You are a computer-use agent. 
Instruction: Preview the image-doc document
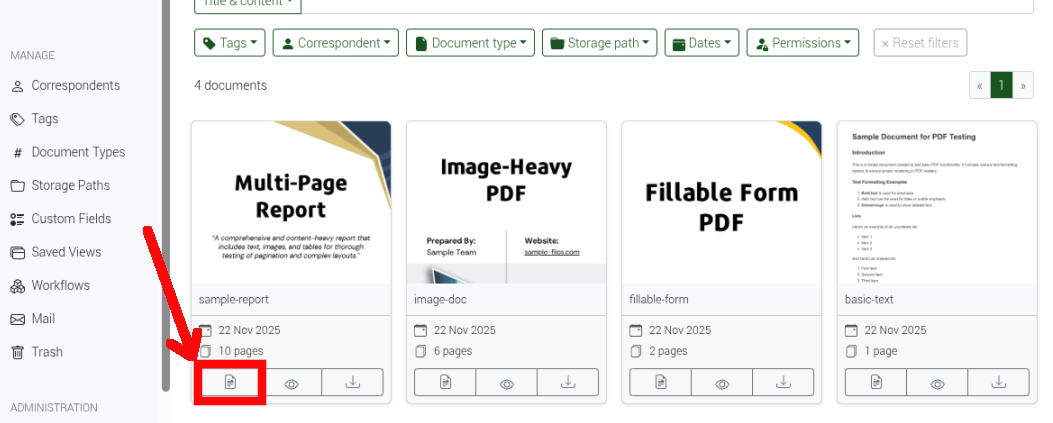tap(506, 382)
